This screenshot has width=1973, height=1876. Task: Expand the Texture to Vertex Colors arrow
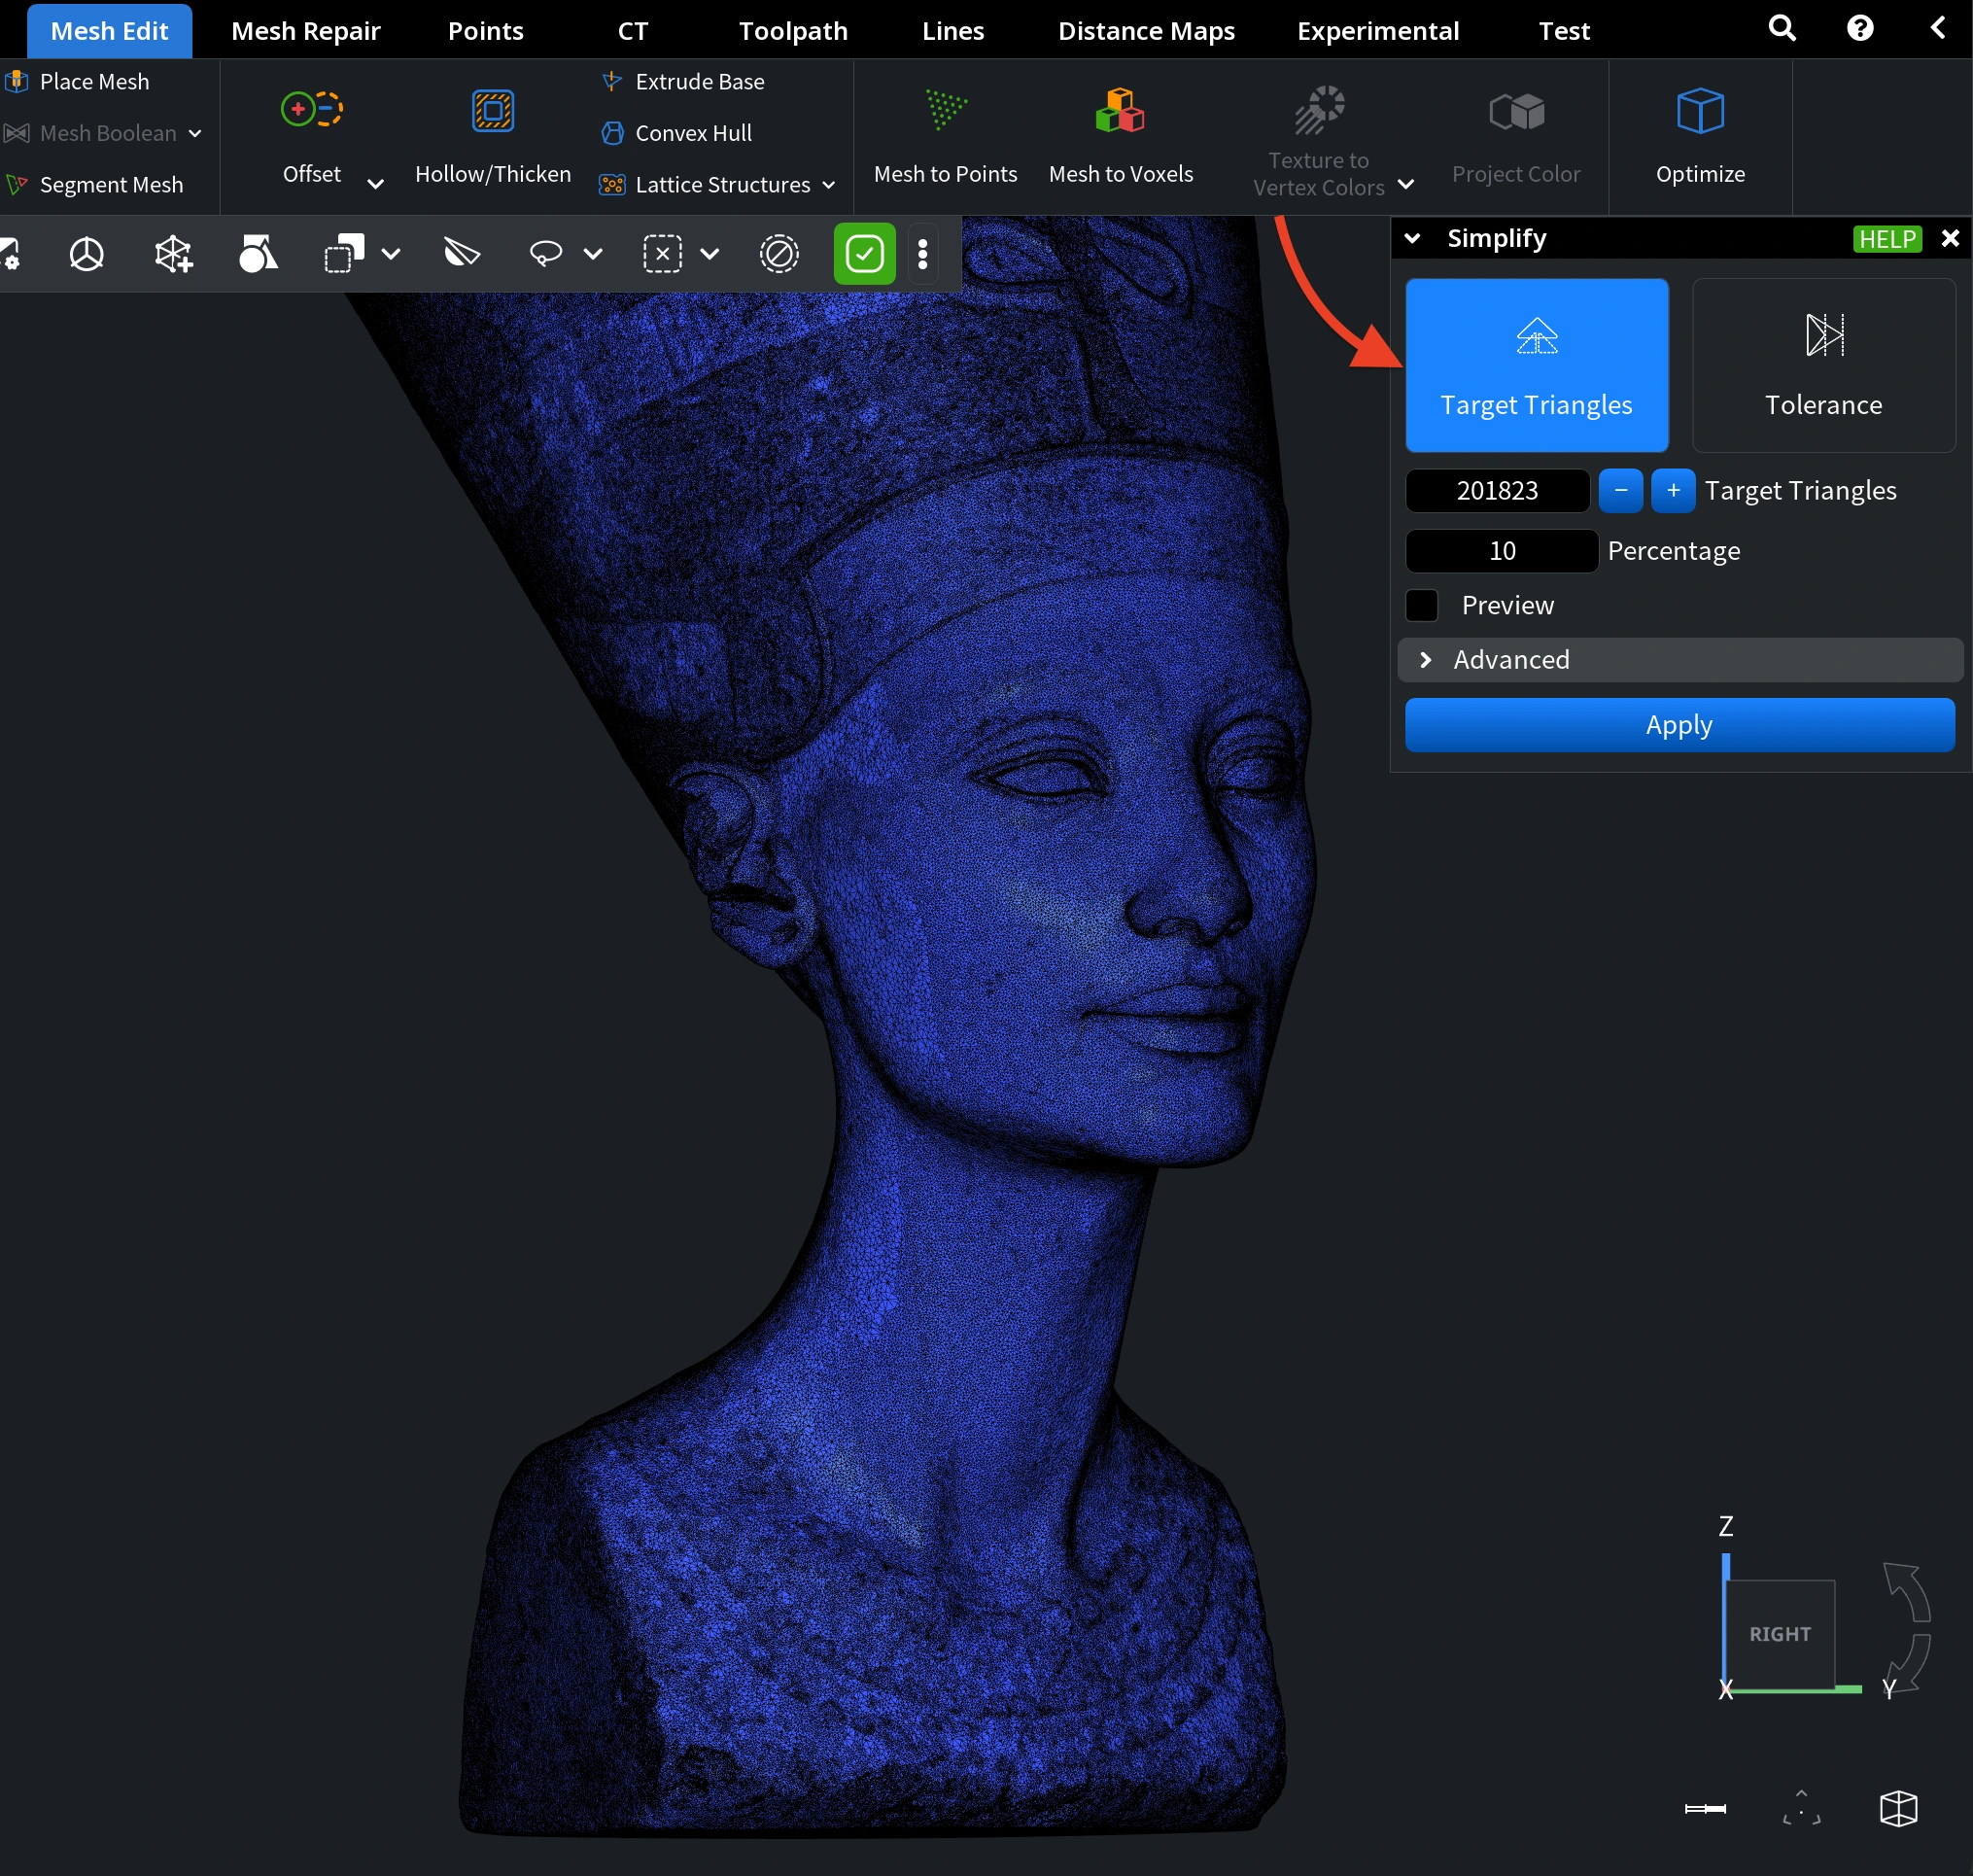(1405, 184)
